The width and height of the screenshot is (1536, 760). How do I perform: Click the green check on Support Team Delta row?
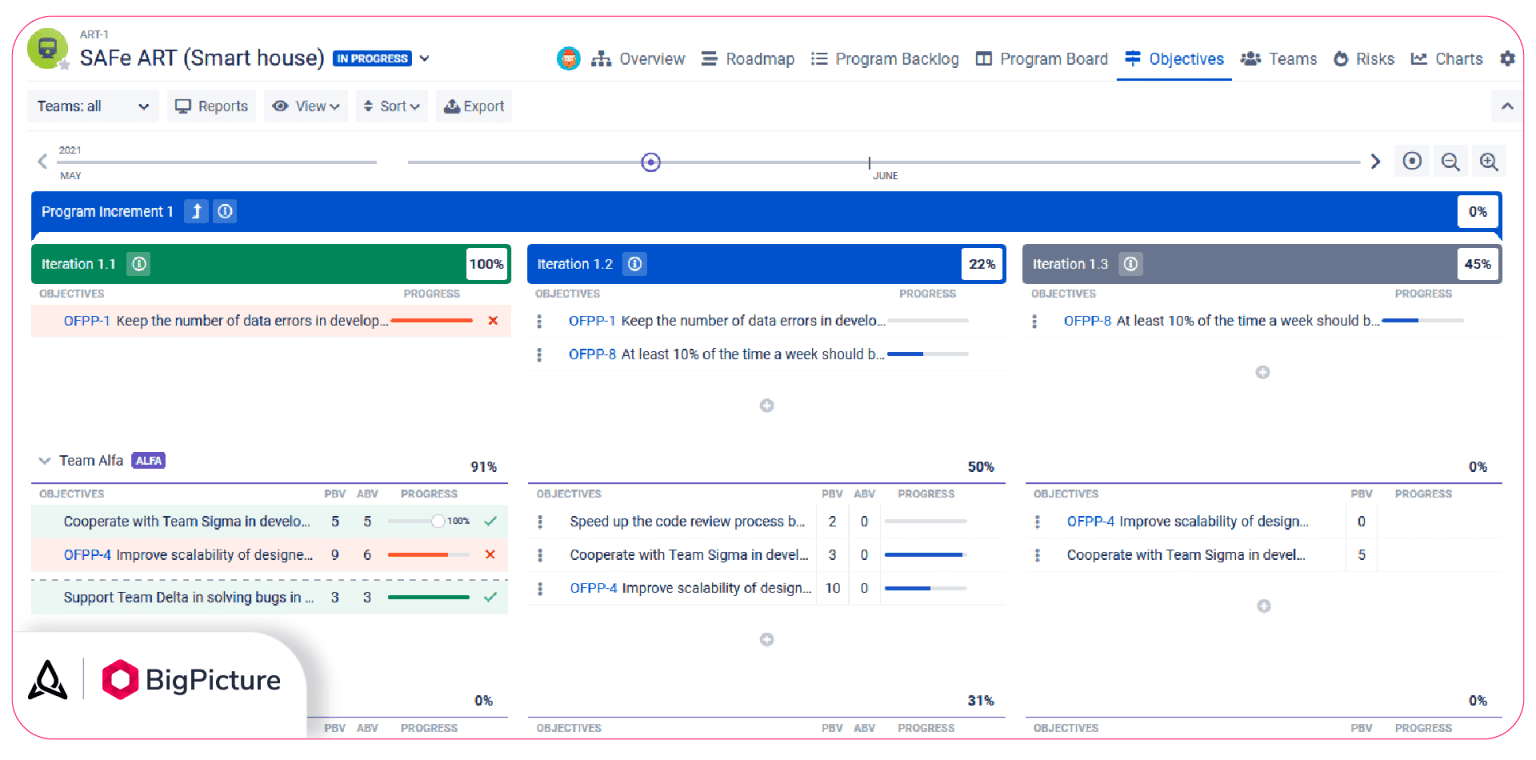[x=490, y=597]
